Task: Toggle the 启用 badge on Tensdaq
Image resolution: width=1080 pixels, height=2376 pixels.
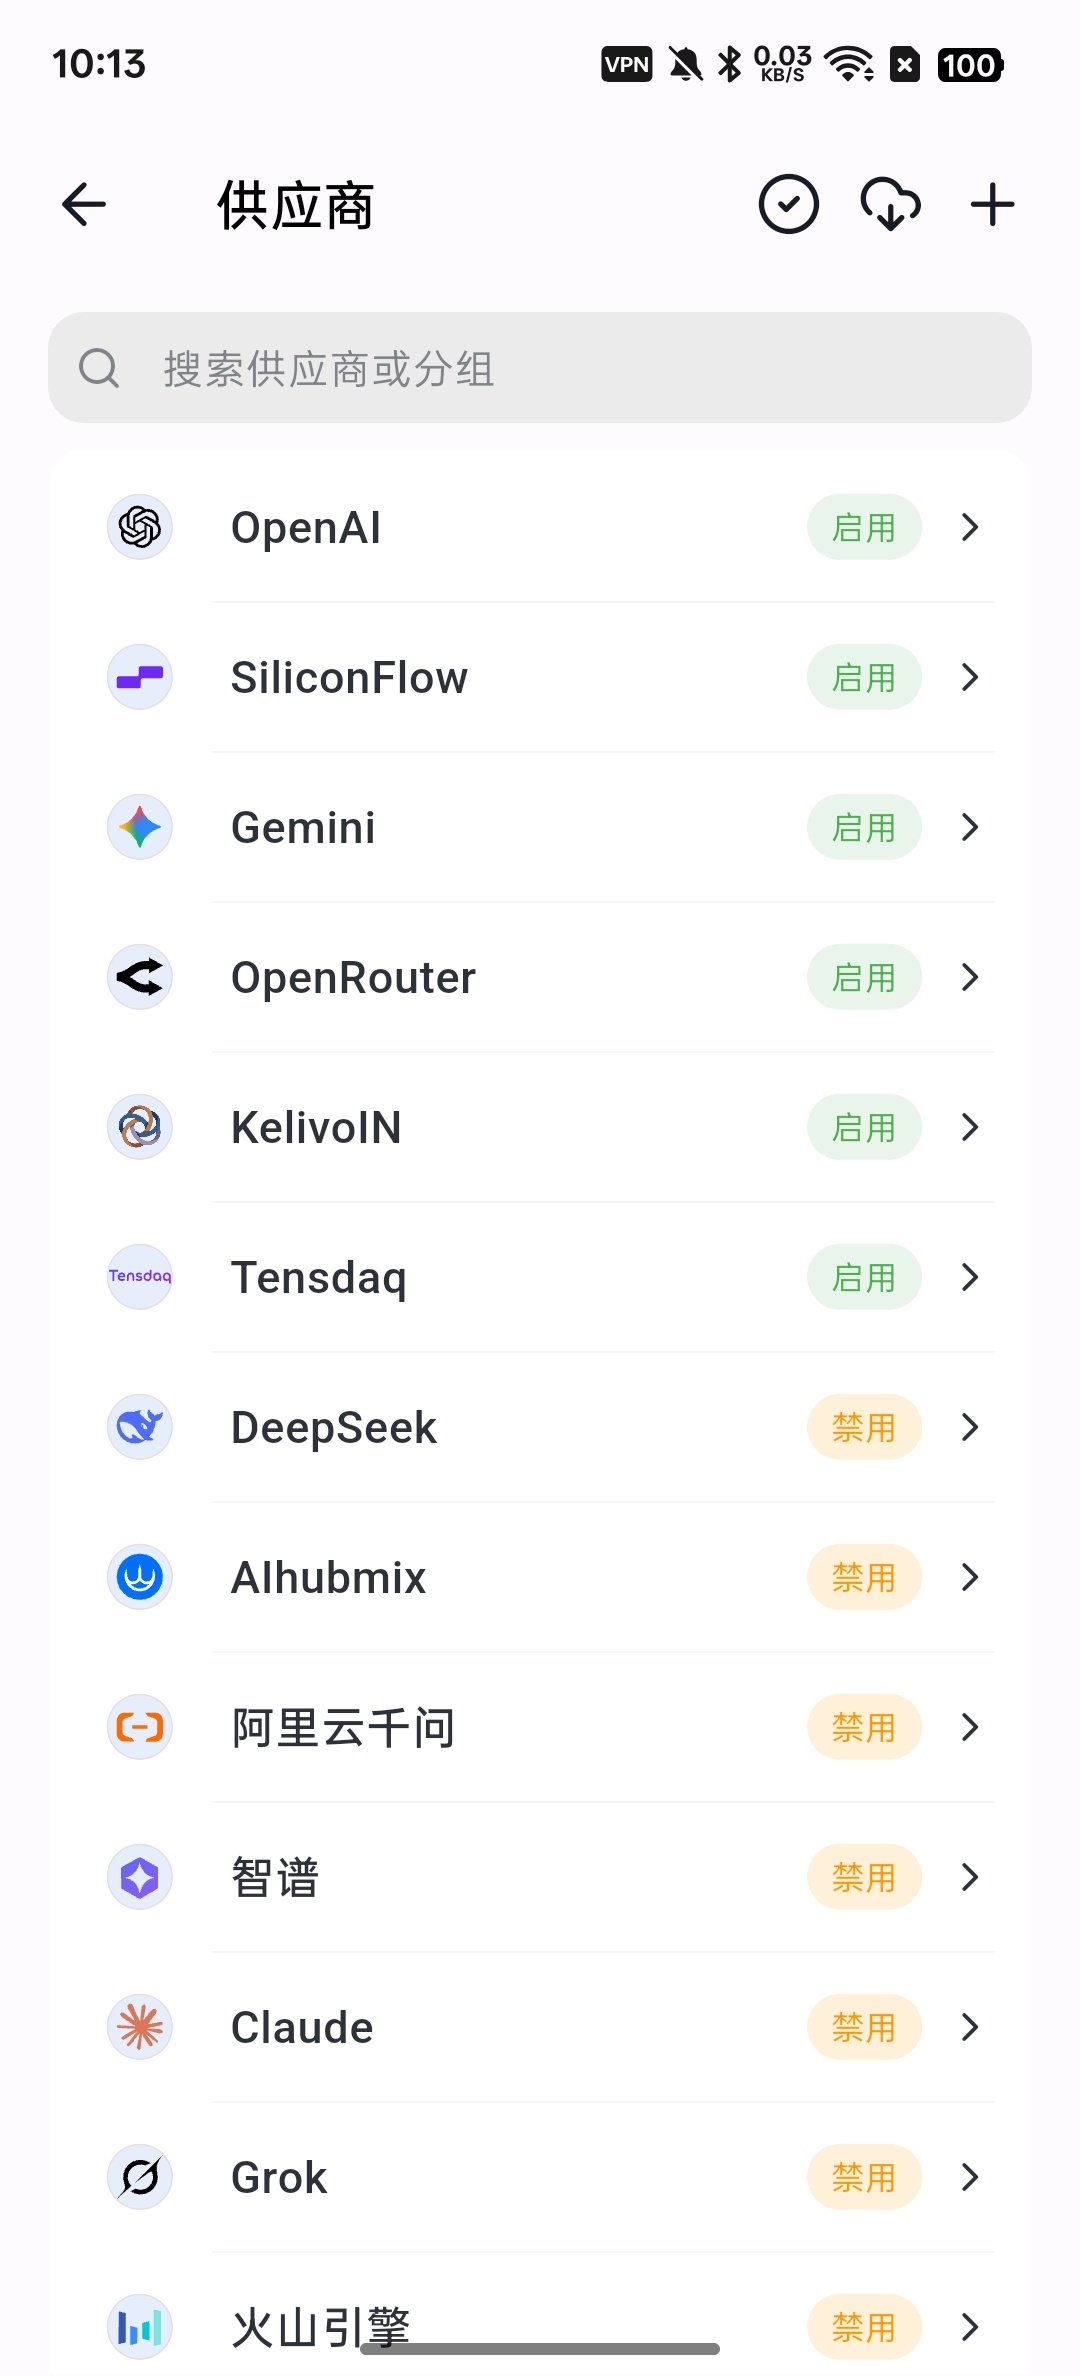Action: point(864,1277)
